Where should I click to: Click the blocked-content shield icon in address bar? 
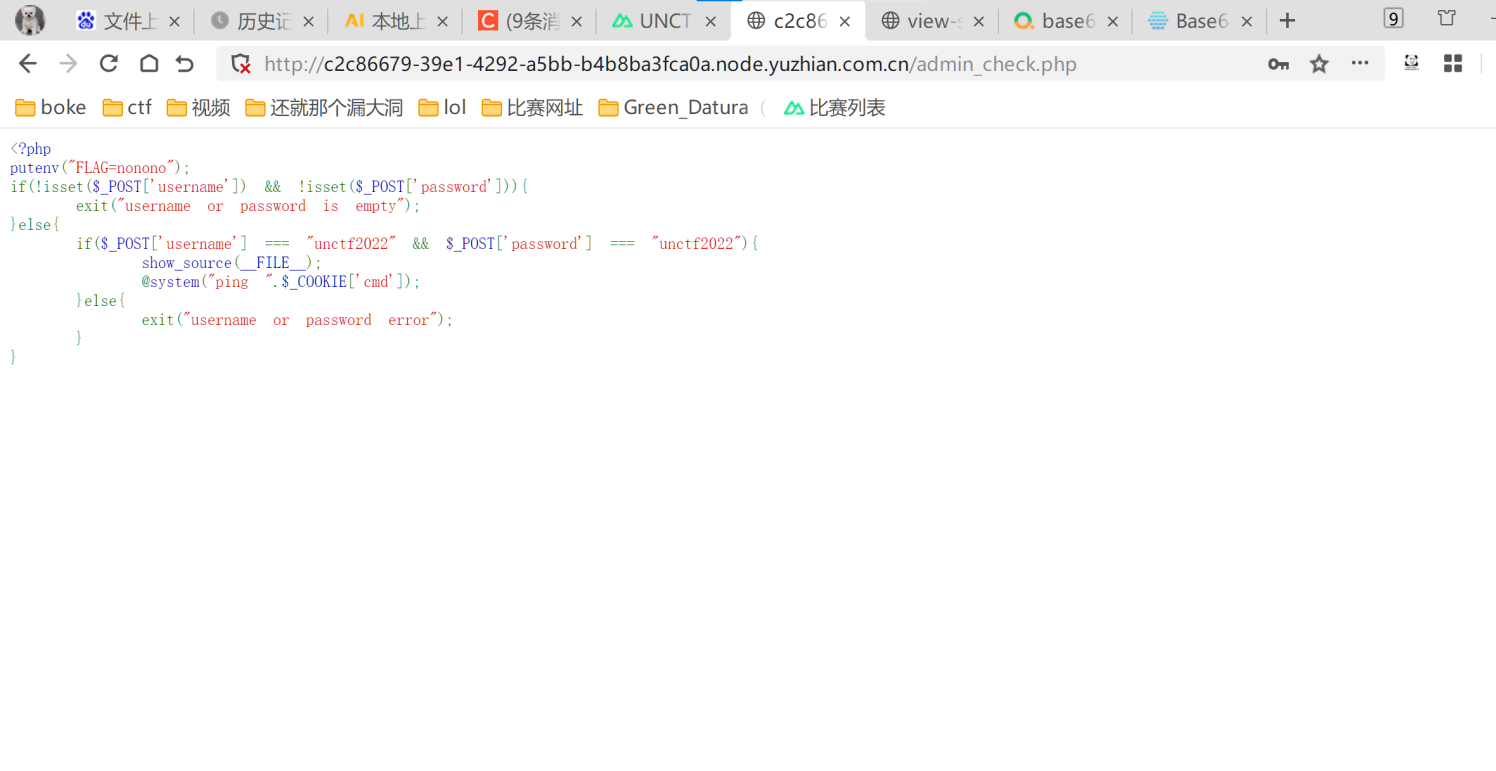240,63
